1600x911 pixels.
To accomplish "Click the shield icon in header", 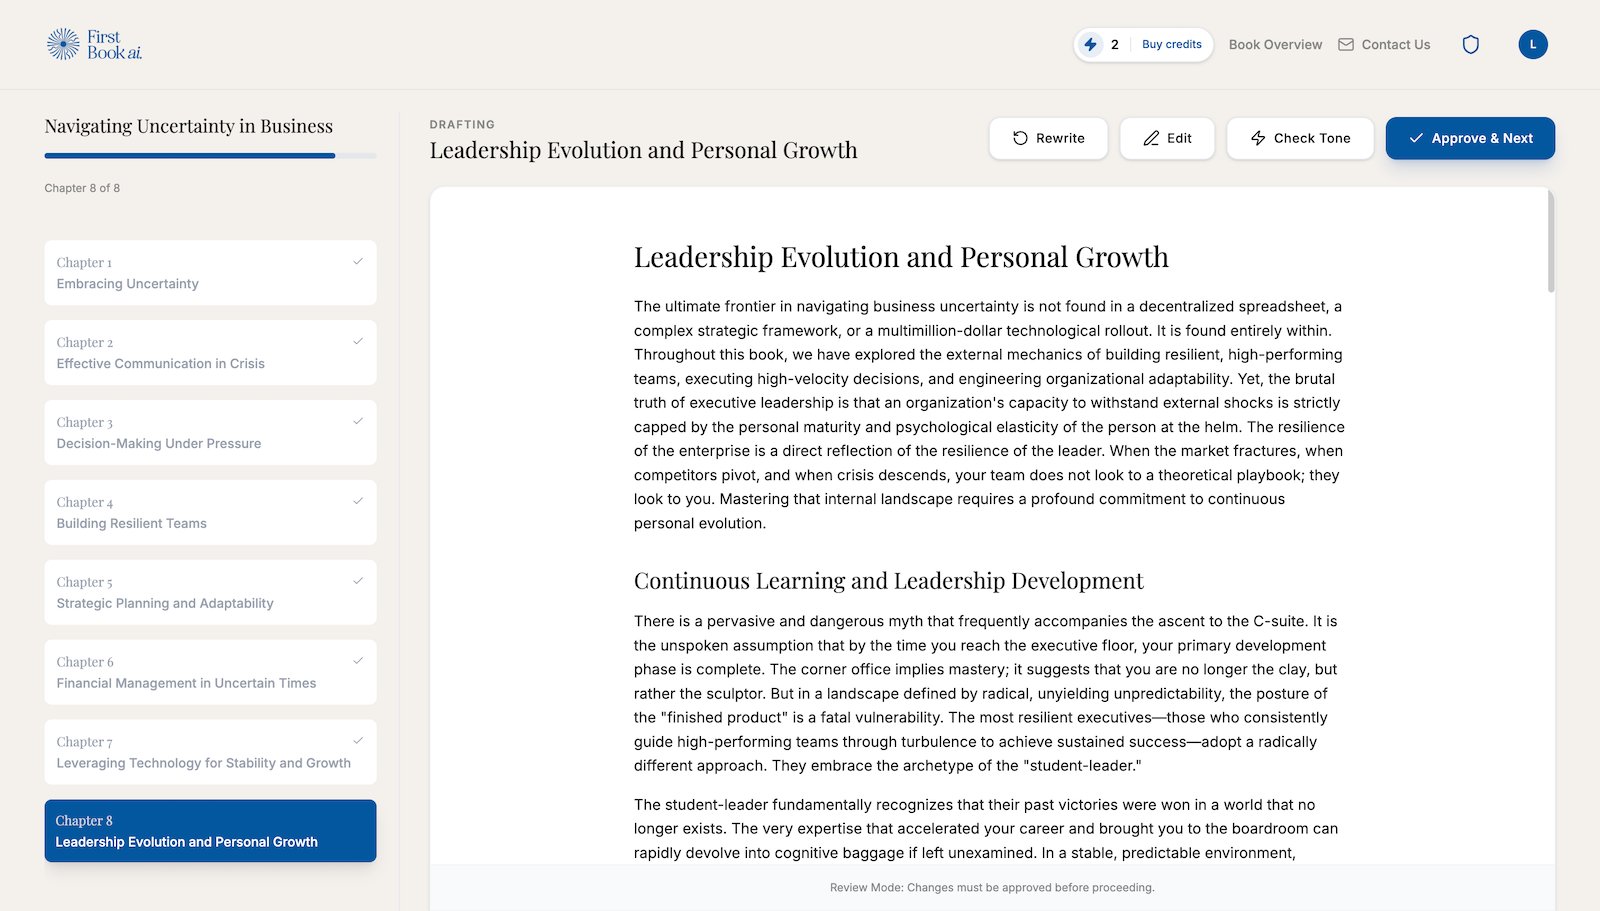I will pos(1470,44).
